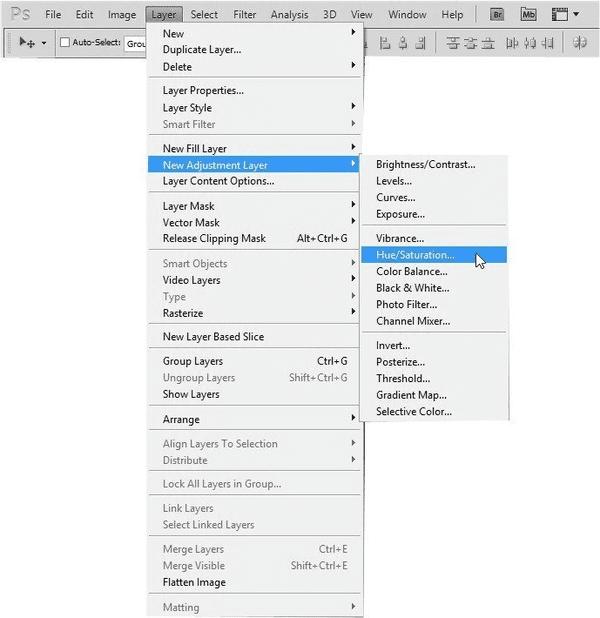This screenshot has height=618, width=600.
Task: Choose Vibrance... adjustment
Action: [434, 238]
